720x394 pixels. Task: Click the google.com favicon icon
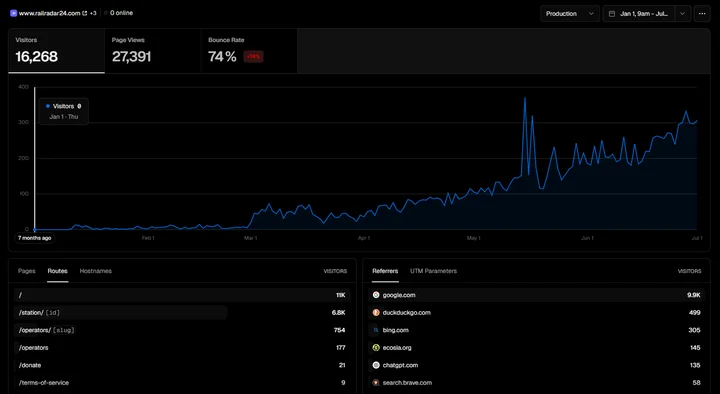click(x=376, y=295)
